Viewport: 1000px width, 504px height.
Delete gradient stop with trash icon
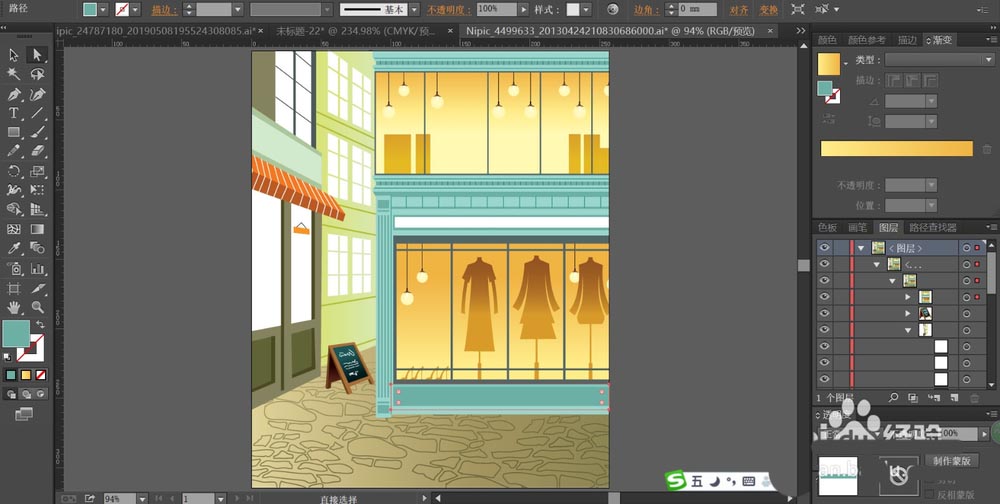(x=987, y=149)
